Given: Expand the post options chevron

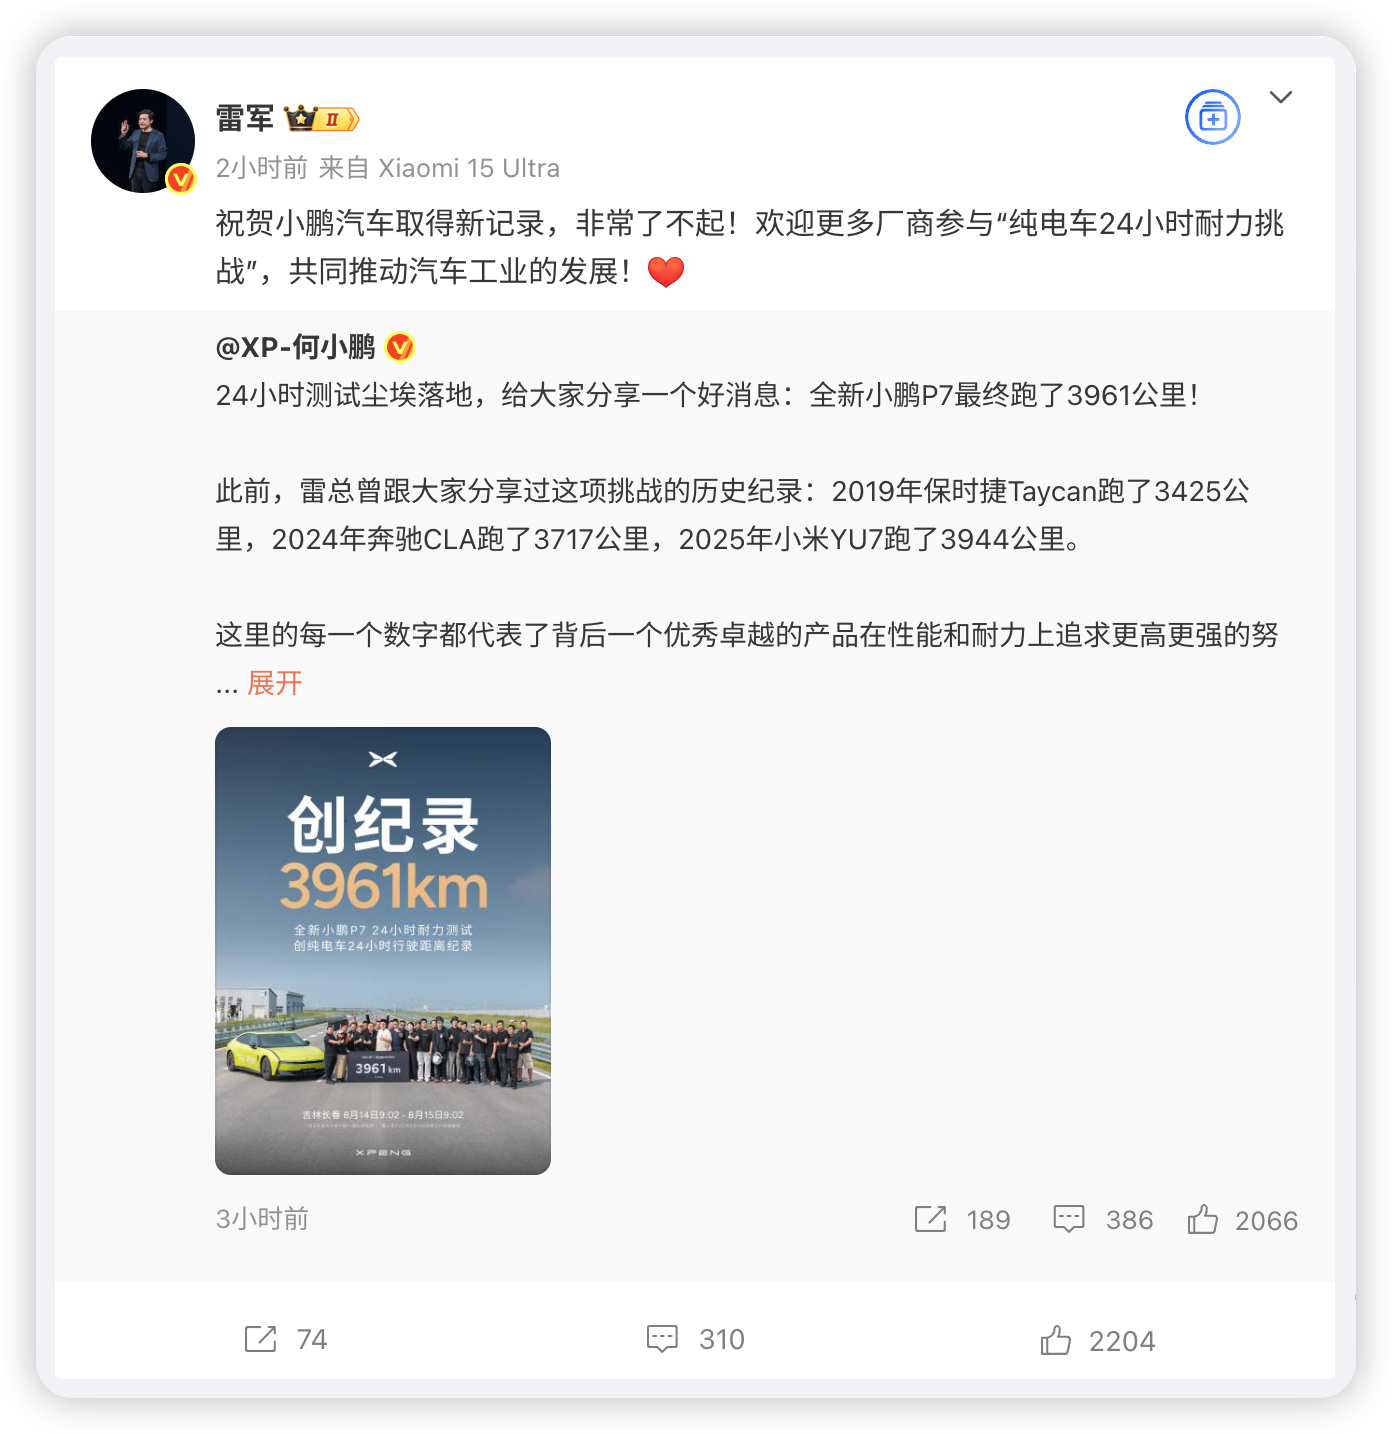Looking at the screenshot, I should point(1281,97).
